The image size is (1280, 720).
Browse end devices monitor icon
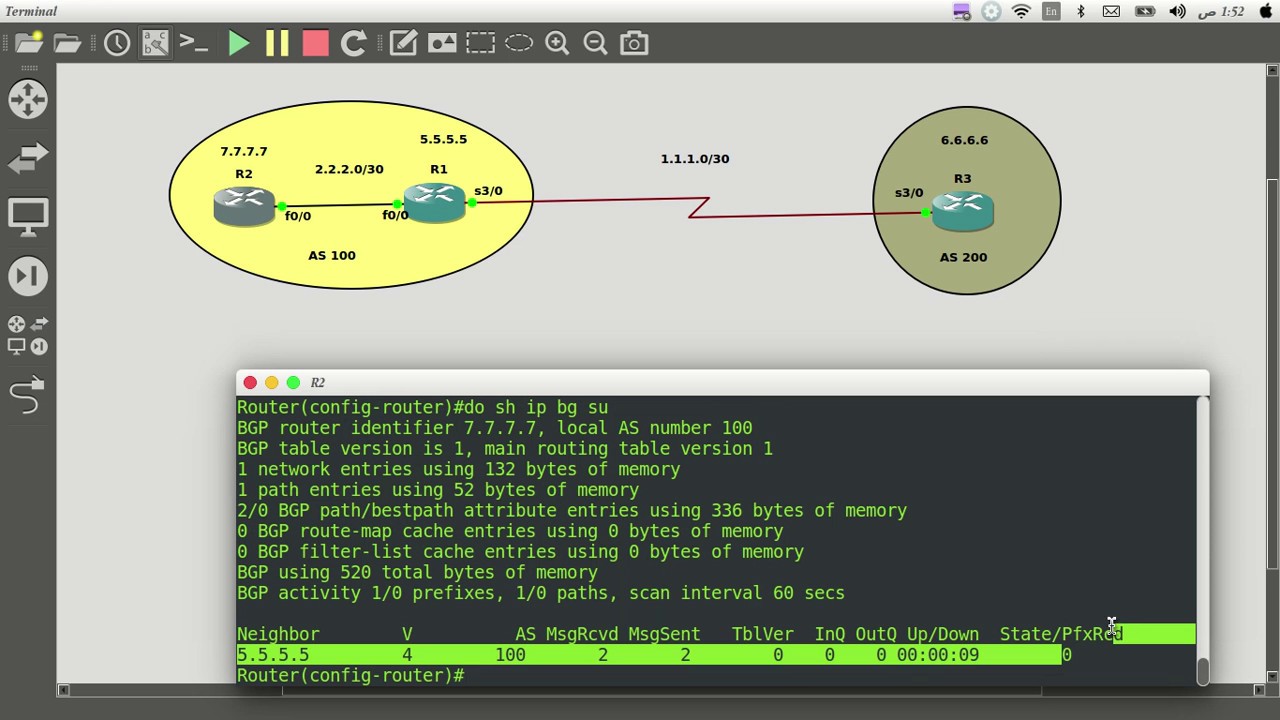(x=28, y=216)
